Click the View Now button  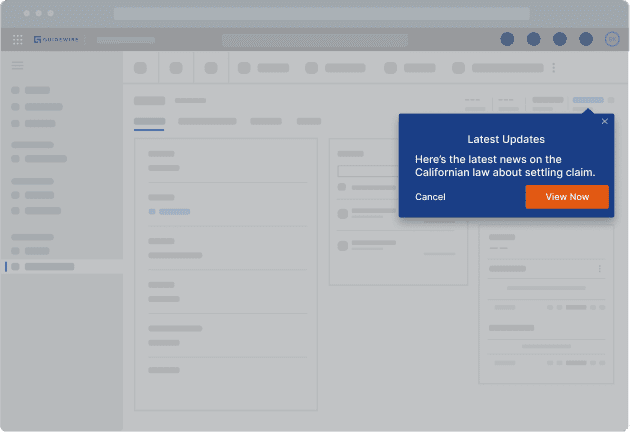(567, 197)
